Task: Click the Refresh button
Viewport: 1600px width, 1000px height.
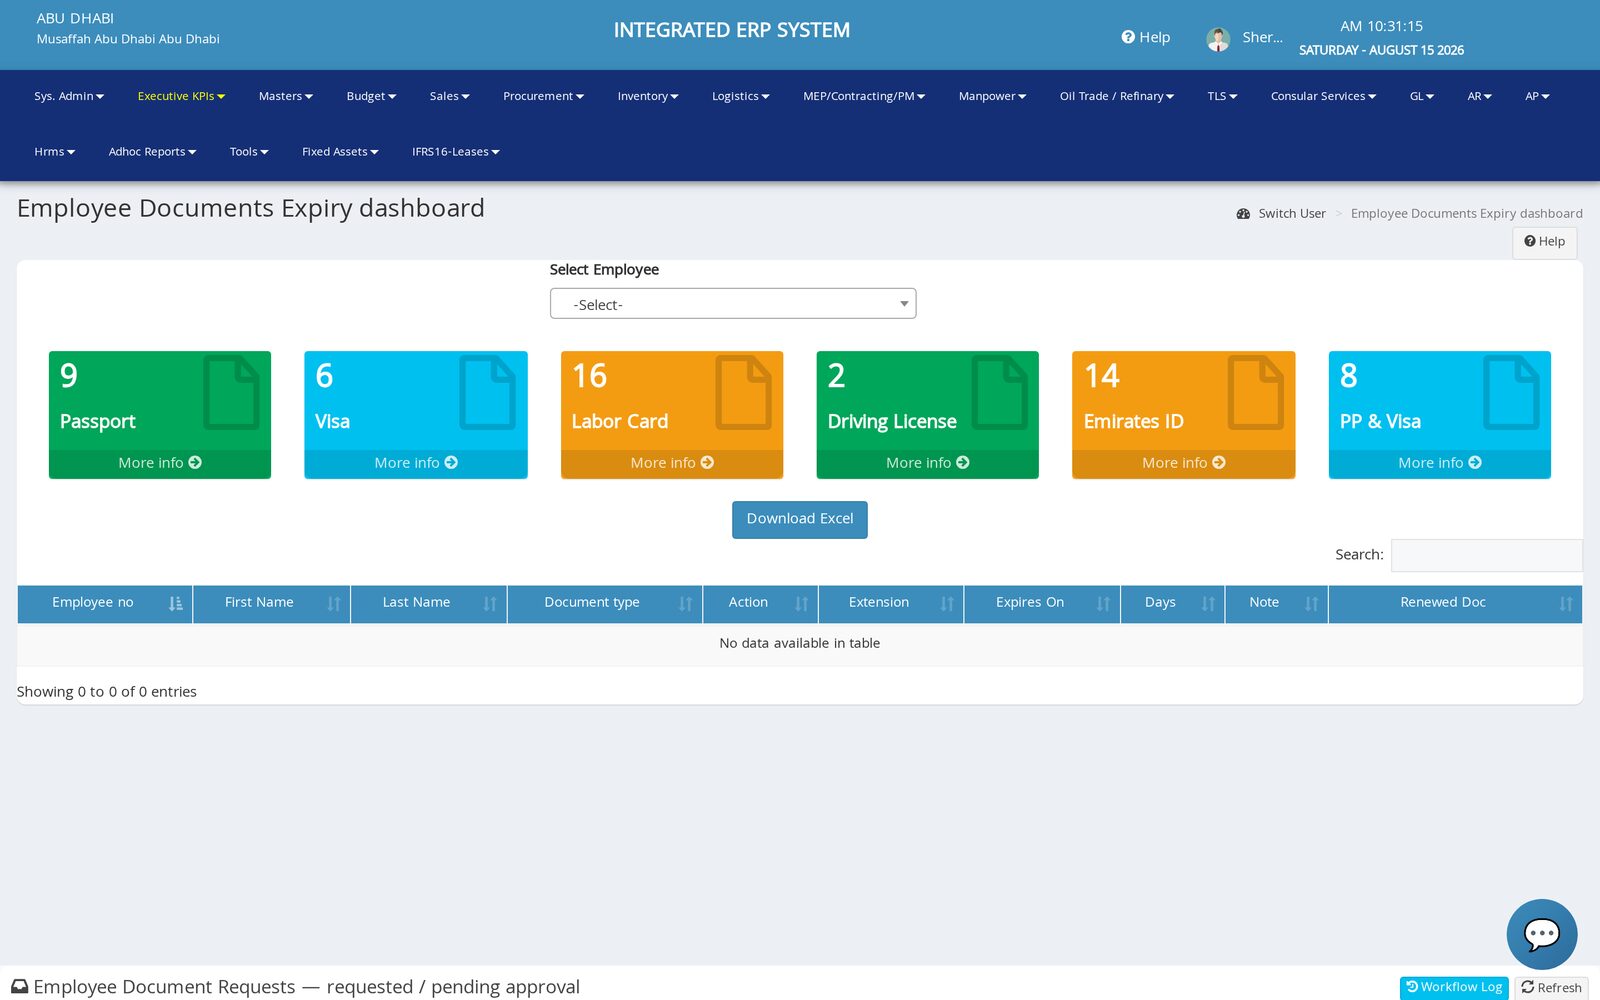Action: (x=1551, y=988)
